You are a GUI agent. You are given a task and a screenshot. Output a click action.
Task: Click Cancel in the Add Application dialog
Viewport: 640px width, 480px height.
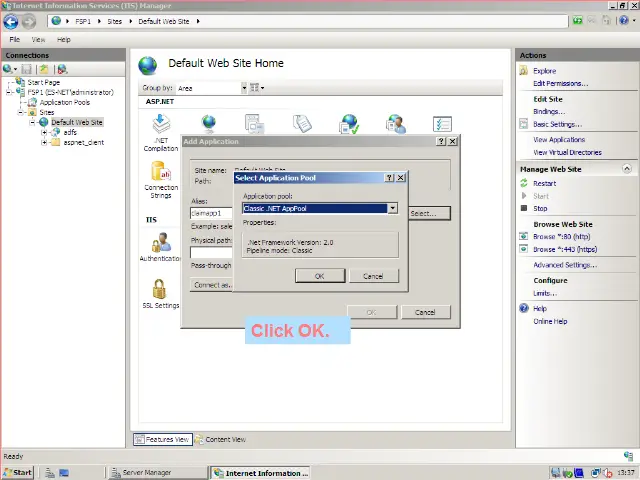click(x=425, y=312)
